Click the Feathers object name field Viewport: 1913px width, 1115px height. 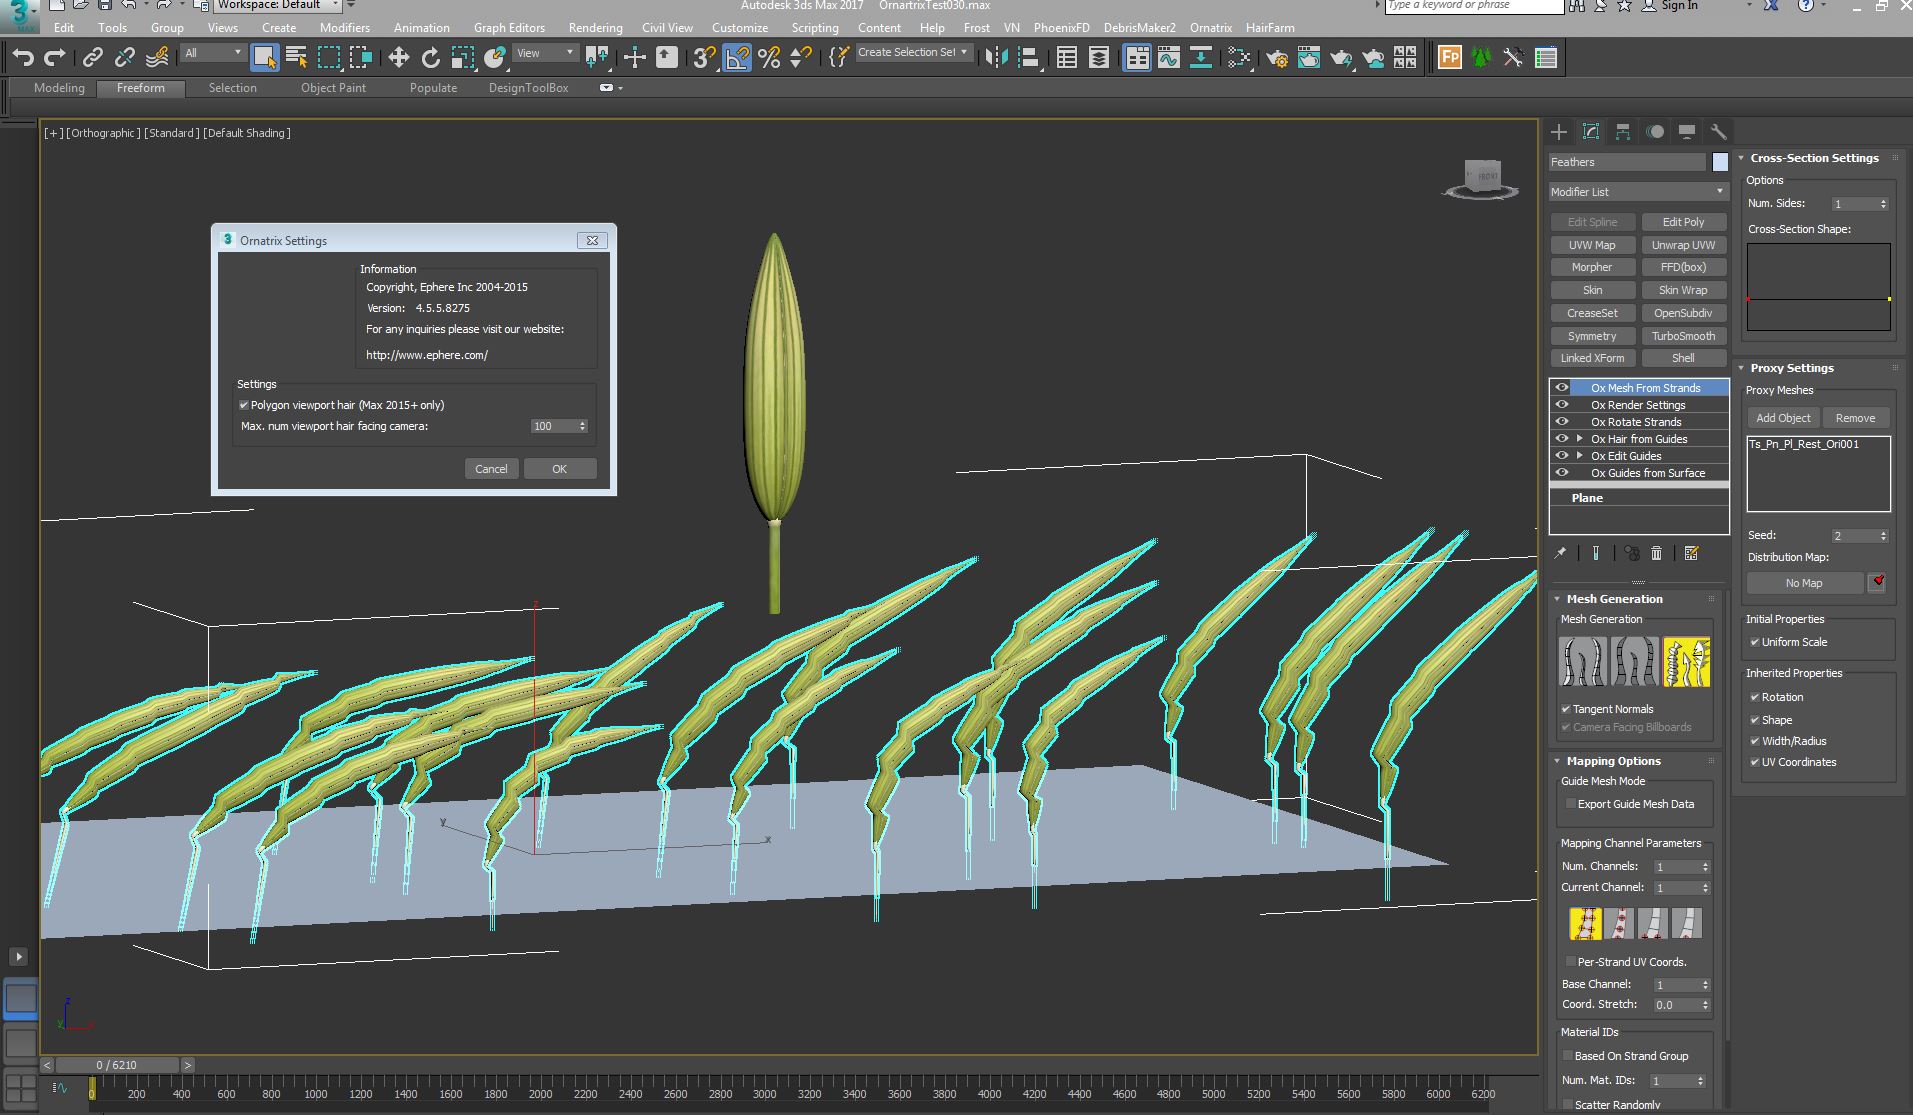[x=1626, y=162]
